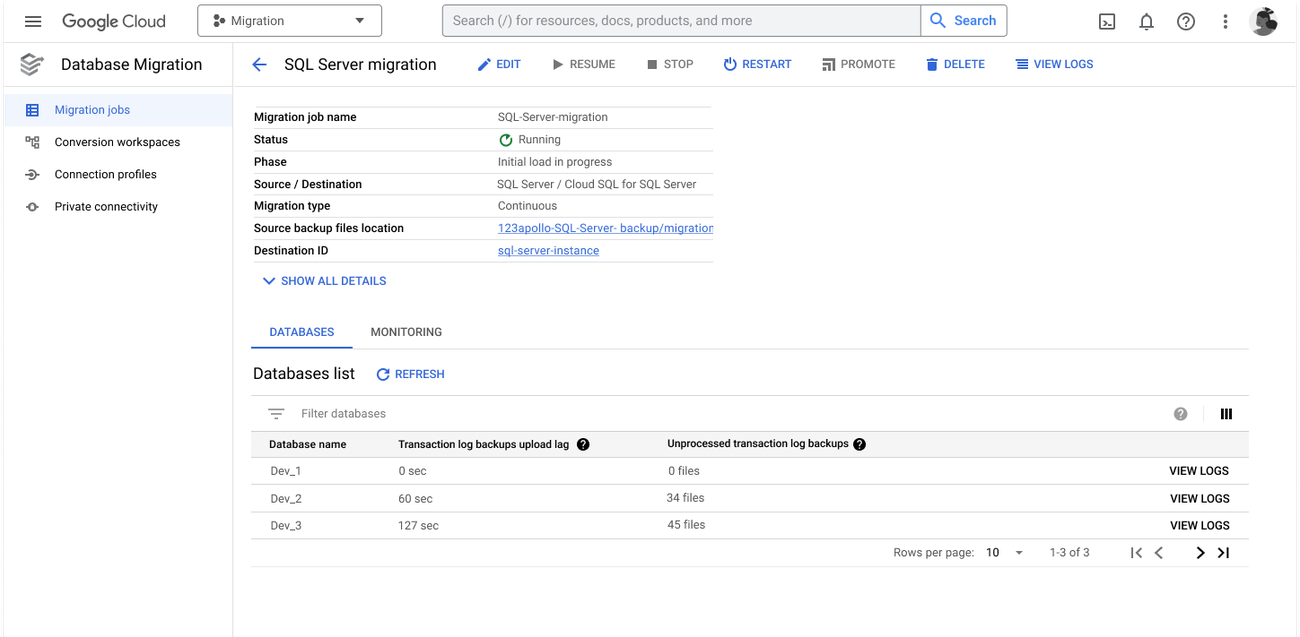This screenshot has height=637, width=1300.
Task: Open user account avatar
Action: point(1264,21)
